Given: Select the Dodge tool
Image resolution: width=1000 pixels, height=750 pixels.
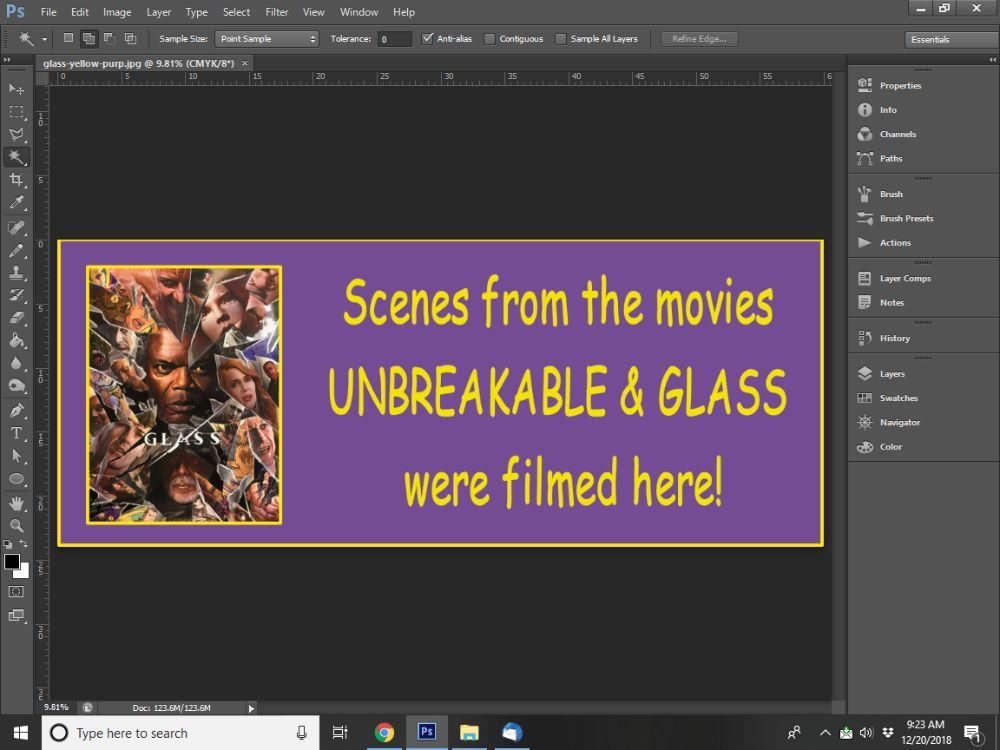Looking at the screenshot, I should pyautogui.click(x=17, y=385).
